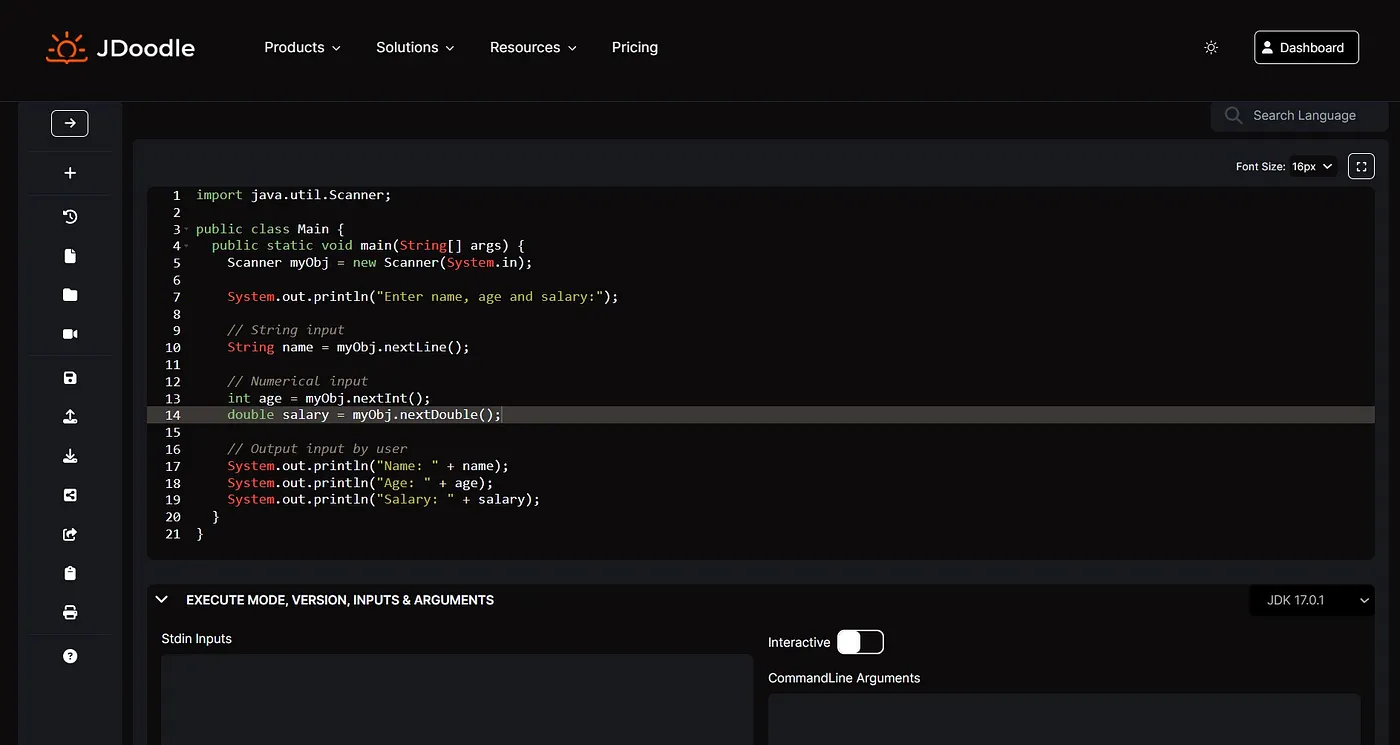Toggle the Interactive mode switch
Screen dimensions: 1400x745
click(860, 642)
